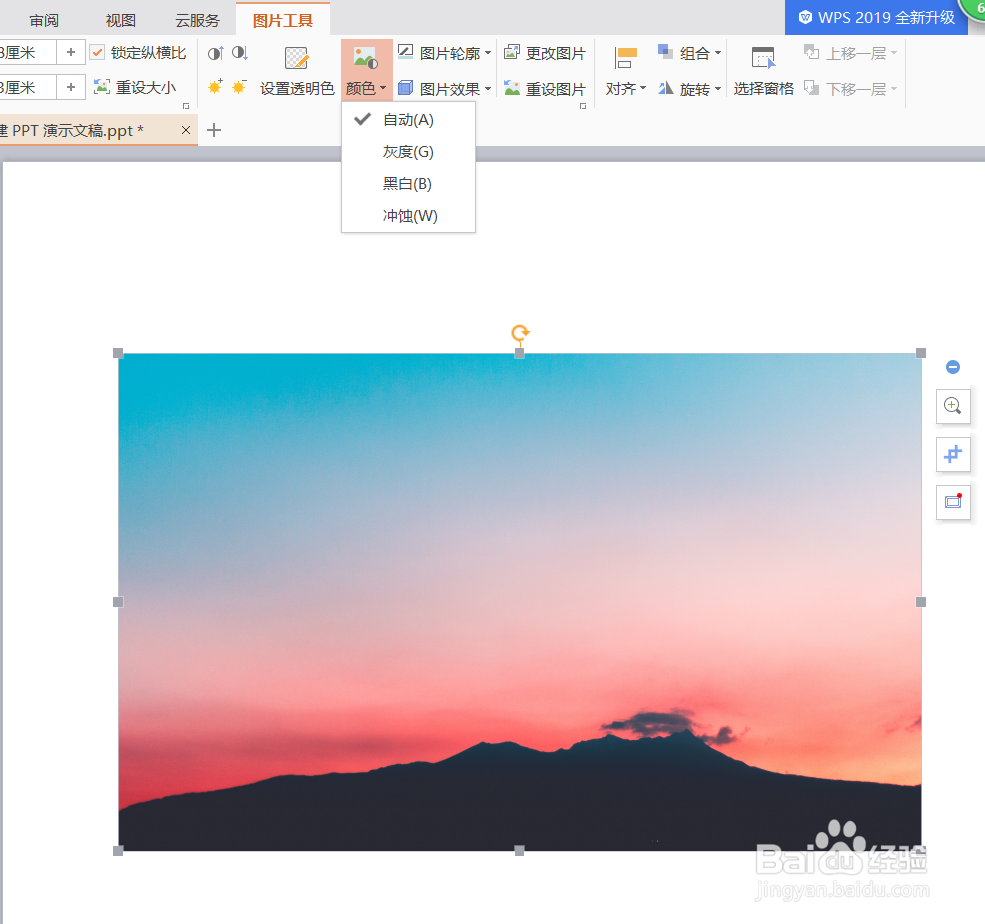Click the magnifier zoom preview icon
Image resolution: width=985 pixels, height=924 pixels.
pyautogui.click(x=953, y=406)
